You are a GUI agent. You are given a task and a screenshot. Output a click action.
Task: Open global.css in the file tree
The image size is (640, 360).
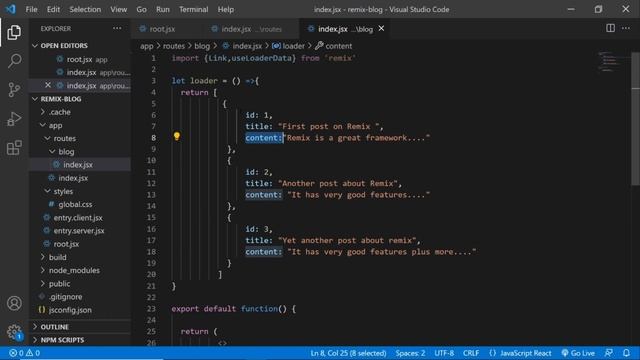[x=80, y=204]
